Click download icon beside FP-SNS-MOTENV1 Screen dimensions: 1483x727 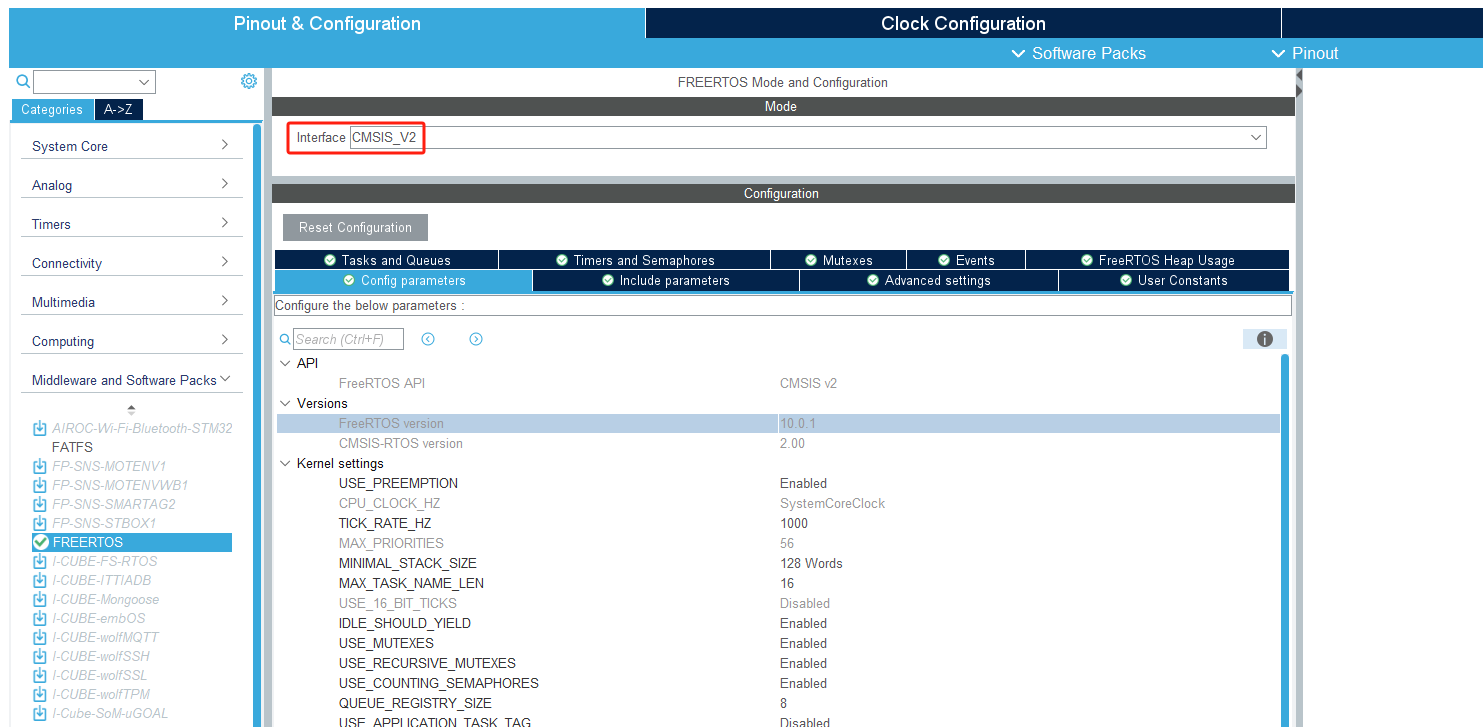click(40, 466)
